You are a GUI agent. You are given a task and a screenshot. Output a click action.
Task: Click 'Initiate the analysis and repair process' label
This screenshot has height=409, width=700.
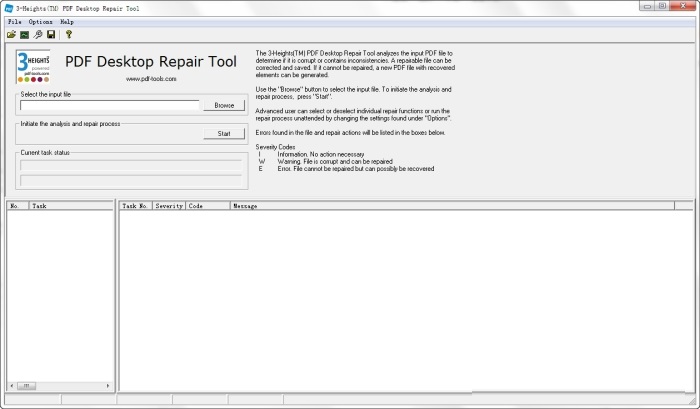(x=70, y=124)
